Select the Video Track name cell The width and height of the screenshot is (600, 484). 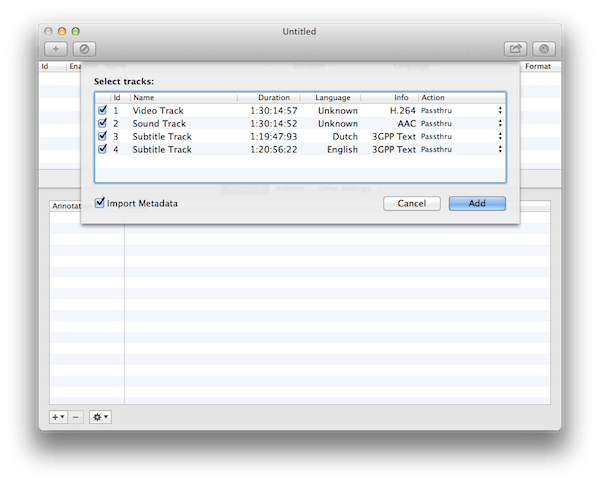[158, 111]
